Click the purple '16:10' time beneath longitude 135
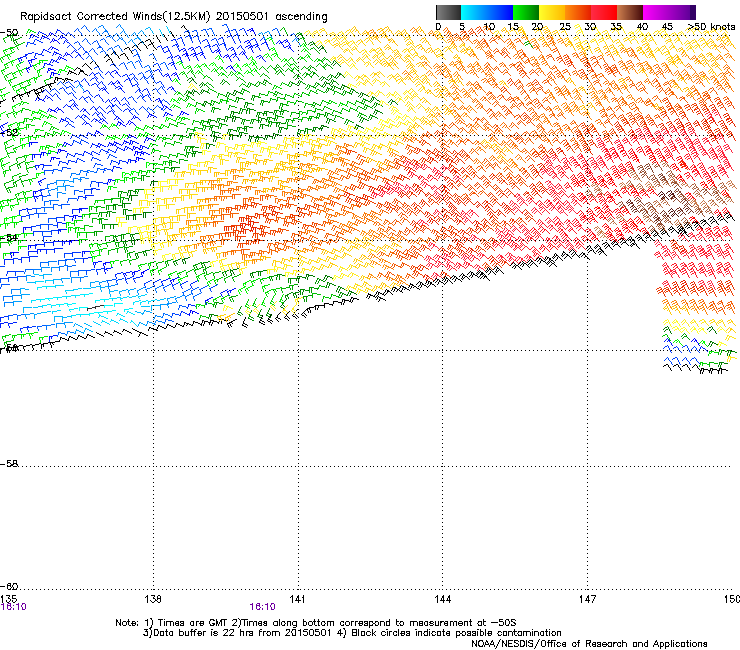Screen dimensions: 740x650 pos(14,607)
